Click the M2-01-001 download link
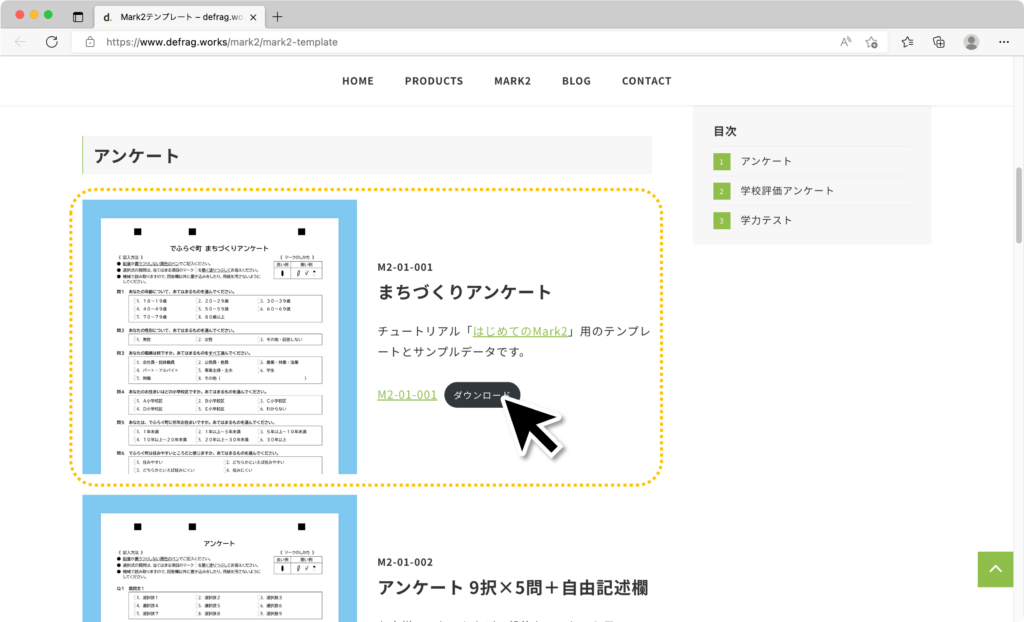 click(407, 395)
